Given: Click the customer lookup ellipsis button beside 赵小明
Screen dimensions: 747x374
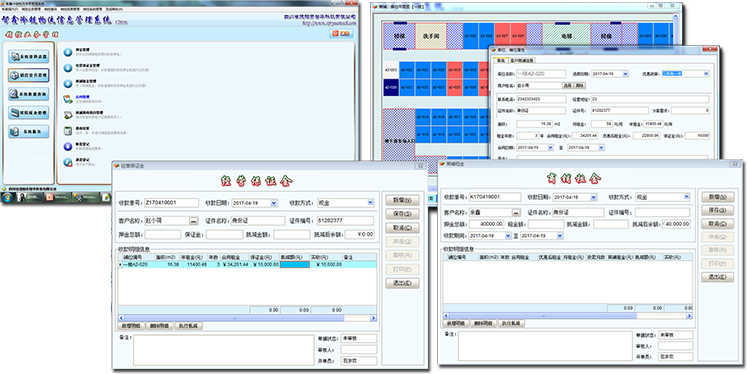Looking at the screenshot, I should pyautogui.click(x=193, y=221).
